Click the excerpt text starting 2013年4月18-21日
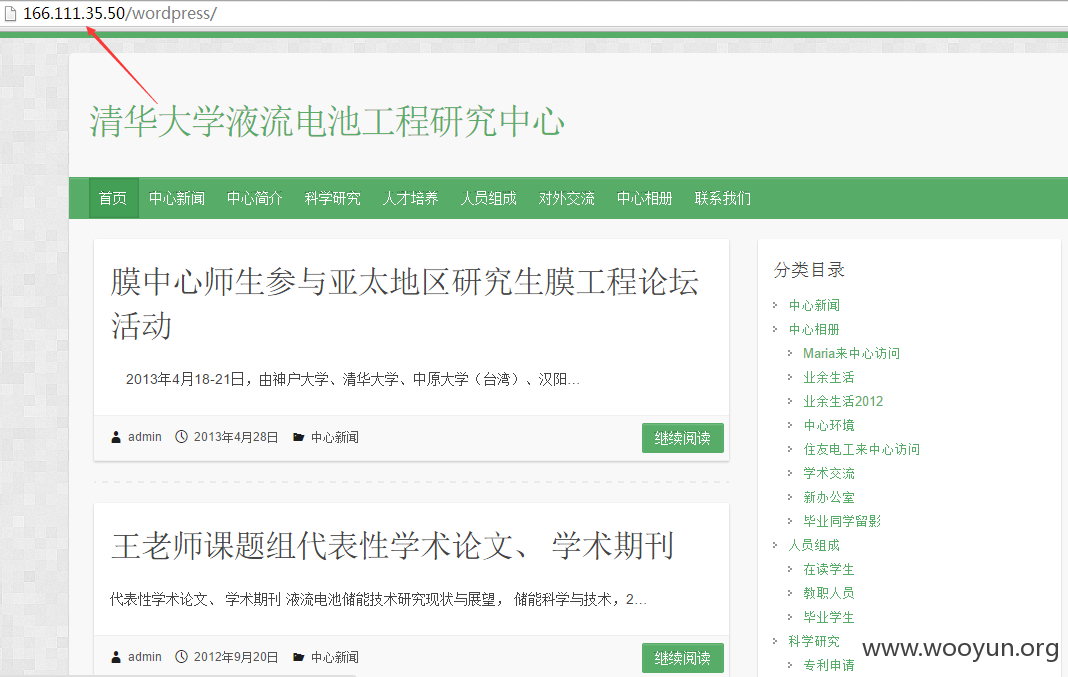The image size is (1068, 677). point(353,379)
